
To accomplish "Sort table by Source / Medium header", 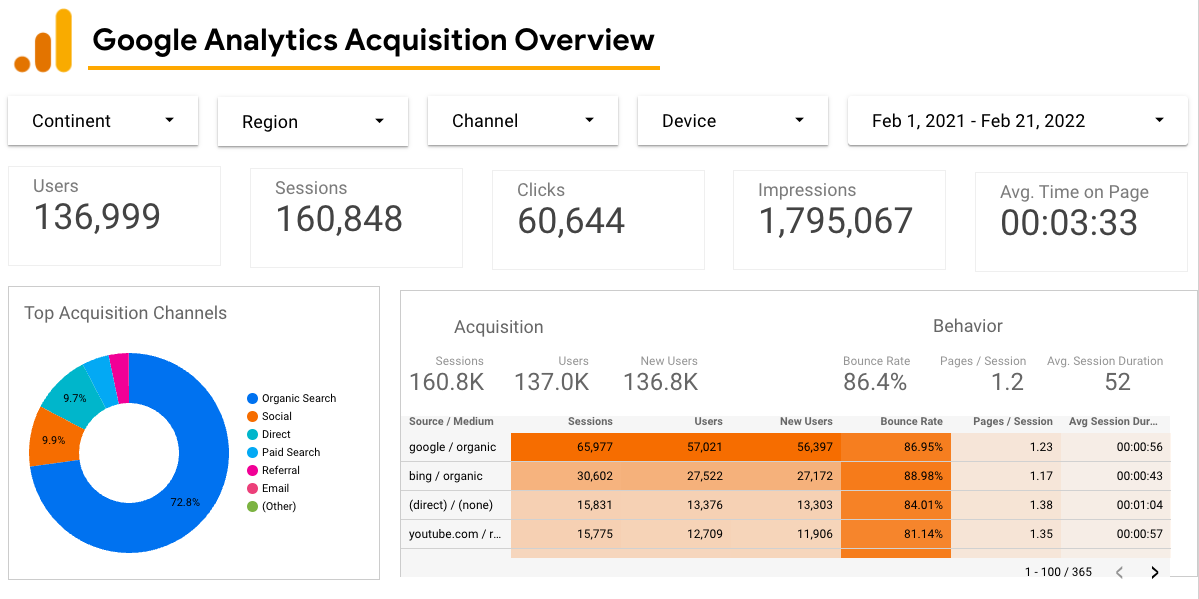I will (x=451, y=422).
